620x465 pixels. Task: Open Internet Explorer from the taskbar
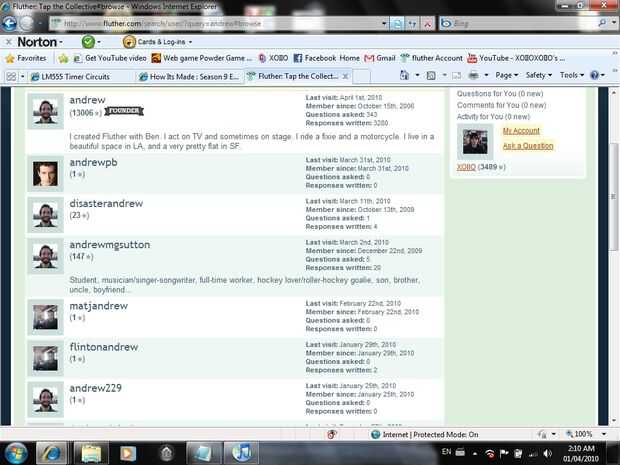pyautogui.click(x=51, y=453)
